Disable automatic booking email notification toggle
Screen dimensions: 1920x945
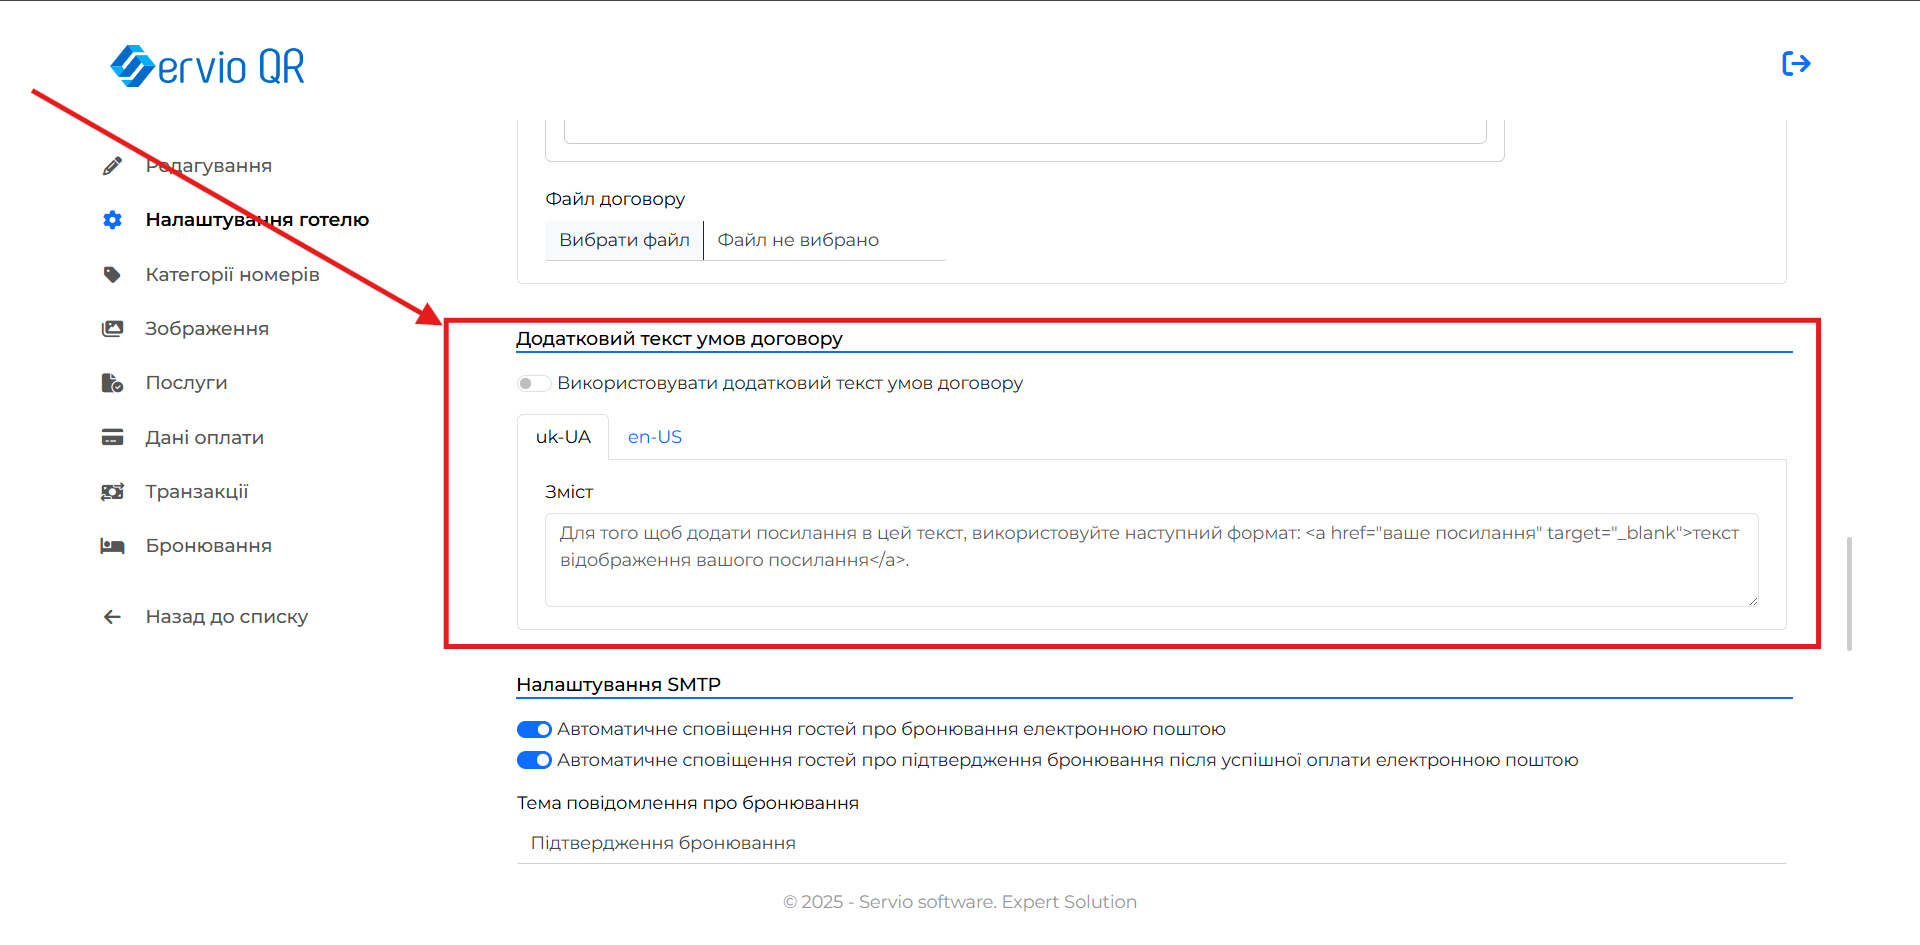click(x=534, y=730)
